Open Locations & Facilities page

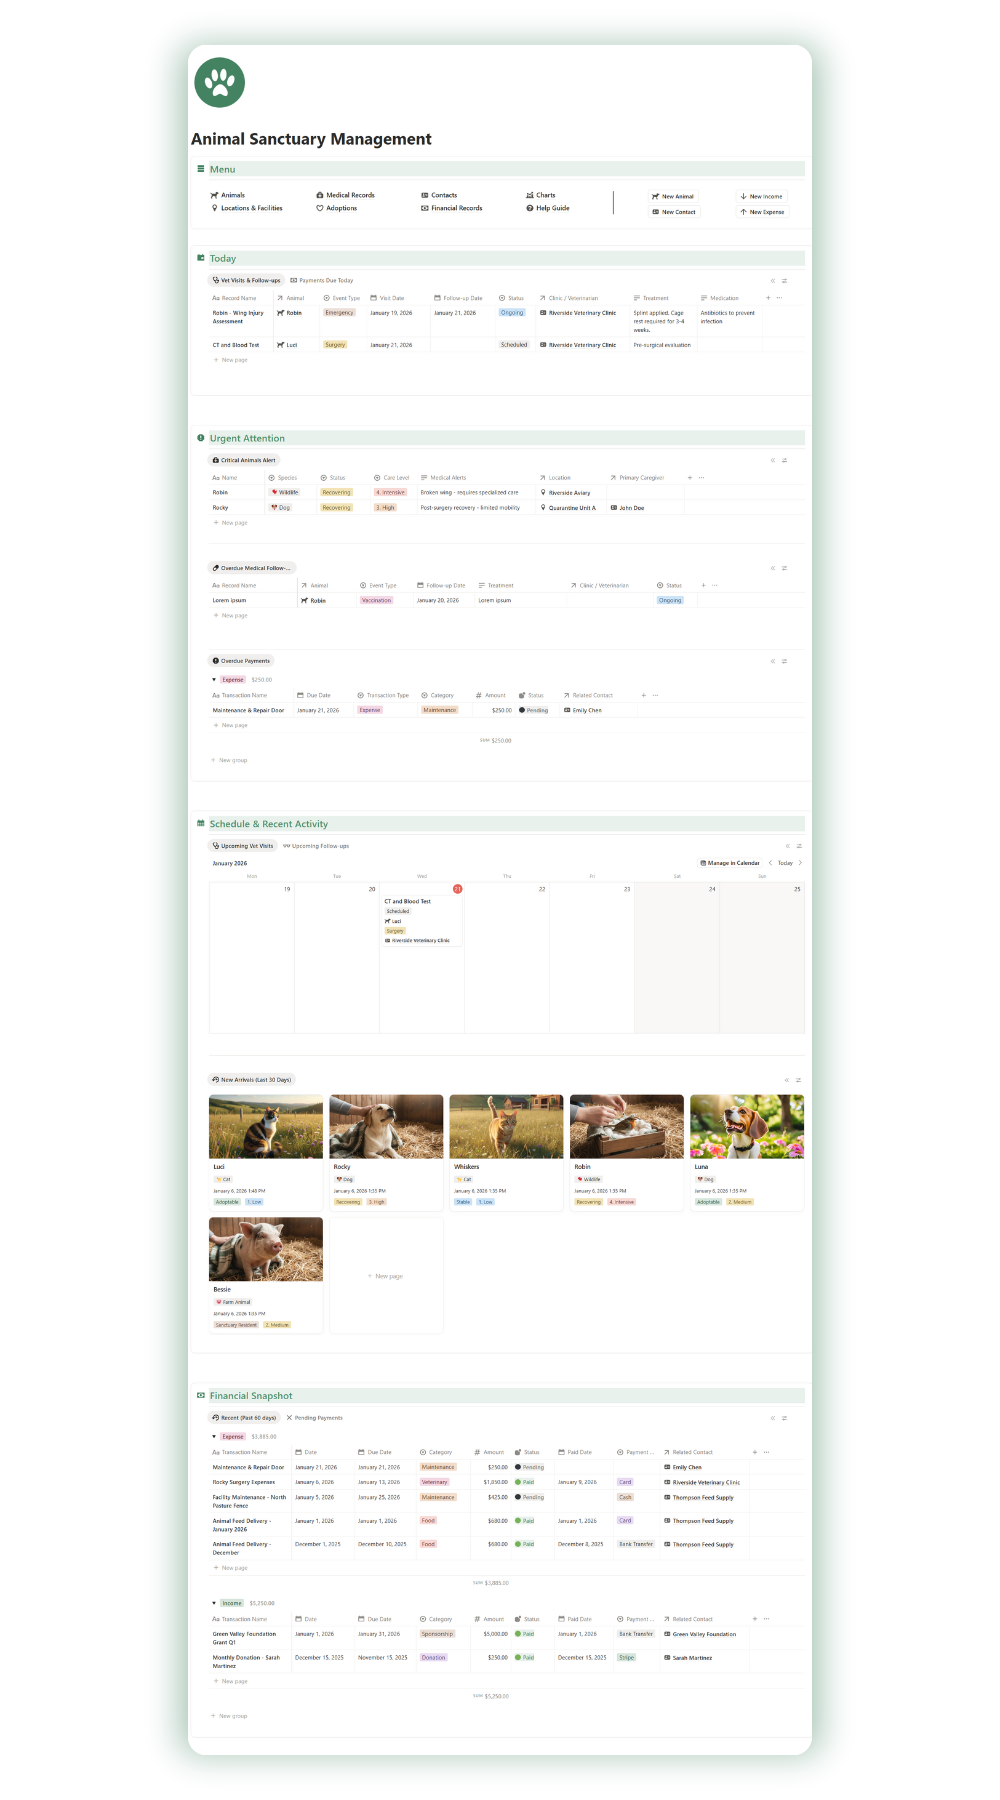pos(247,208)
